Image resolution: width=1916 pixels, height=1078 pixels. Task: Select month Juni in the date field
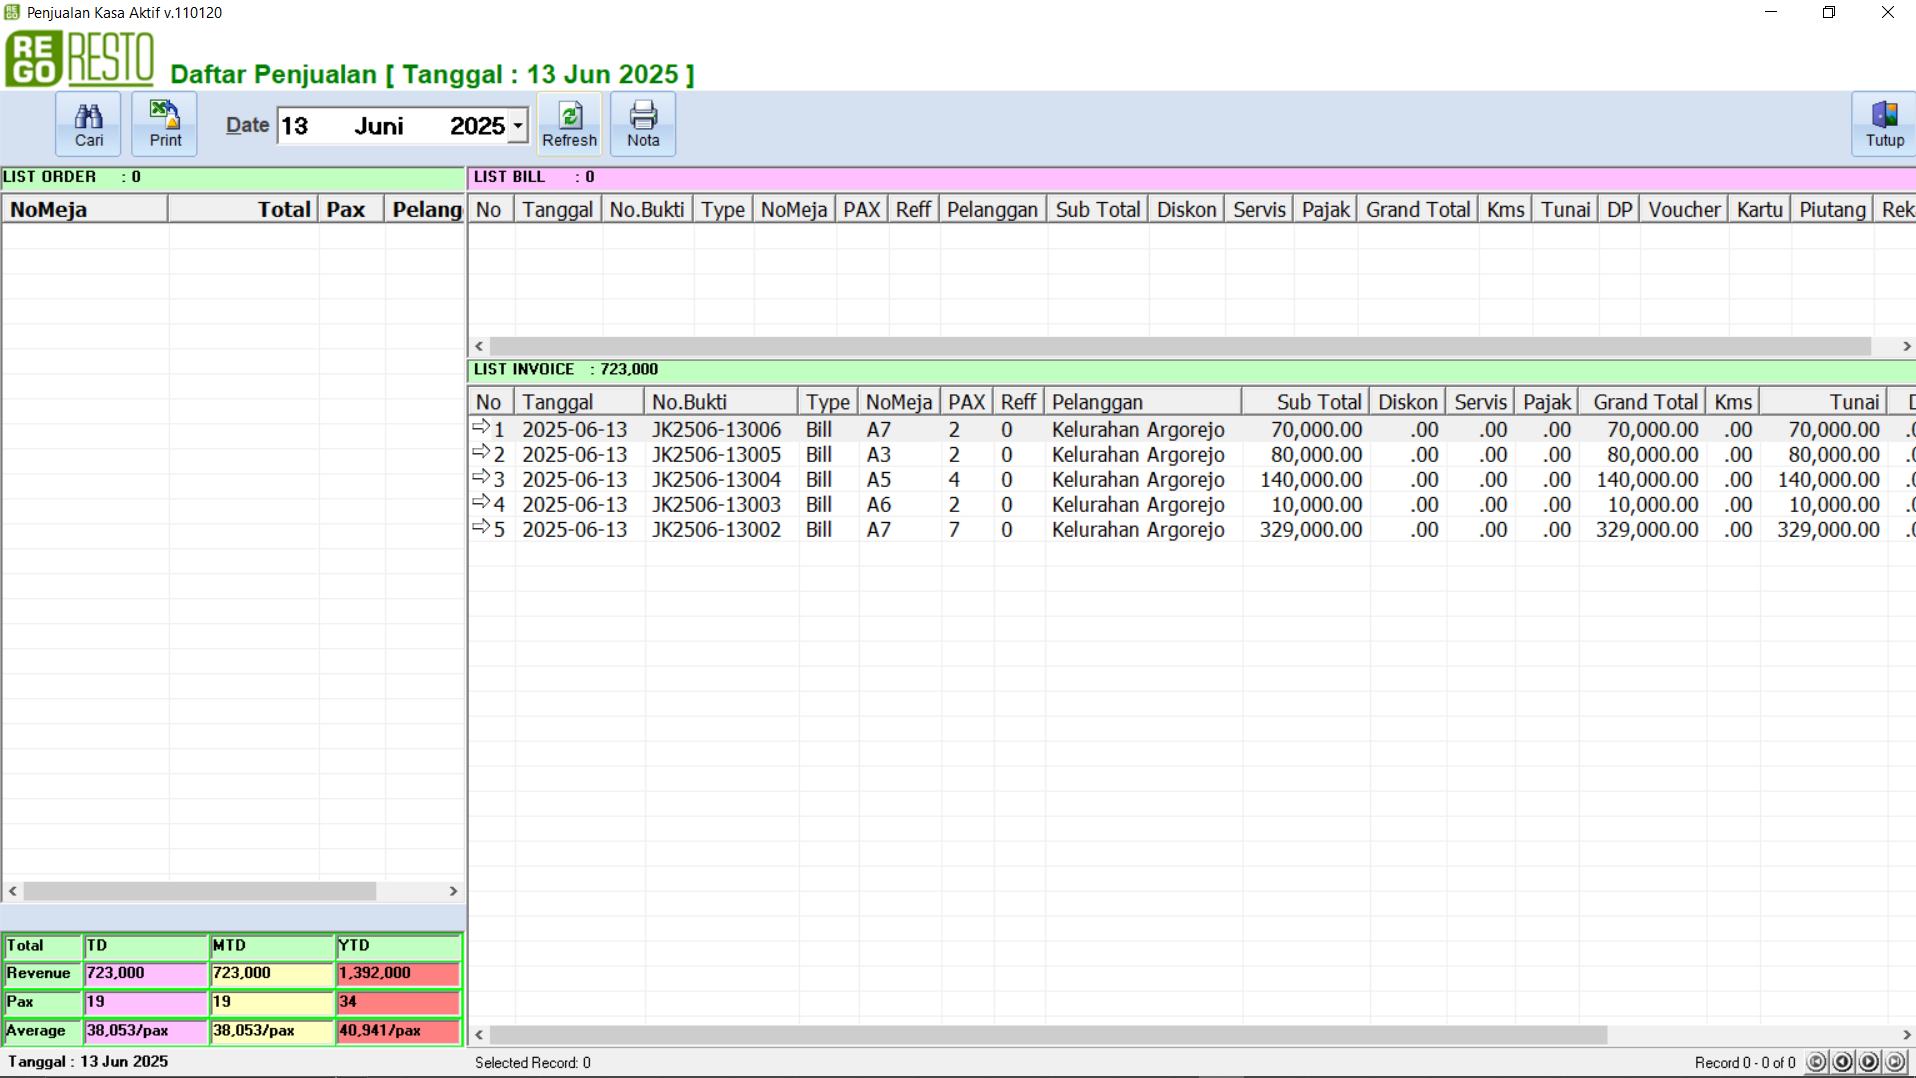point(379,126)
